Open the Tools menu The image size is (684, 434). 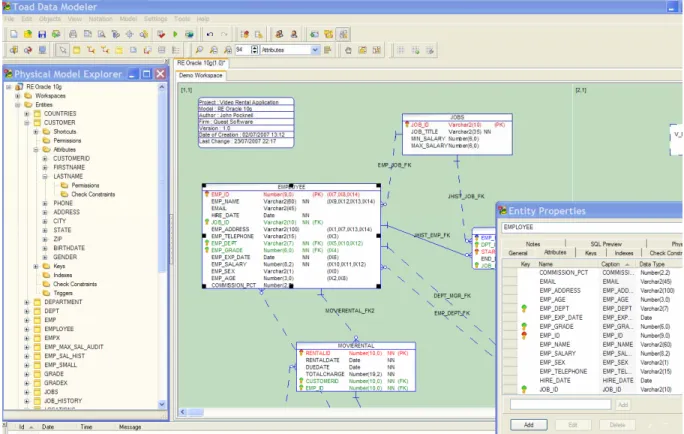182,19
